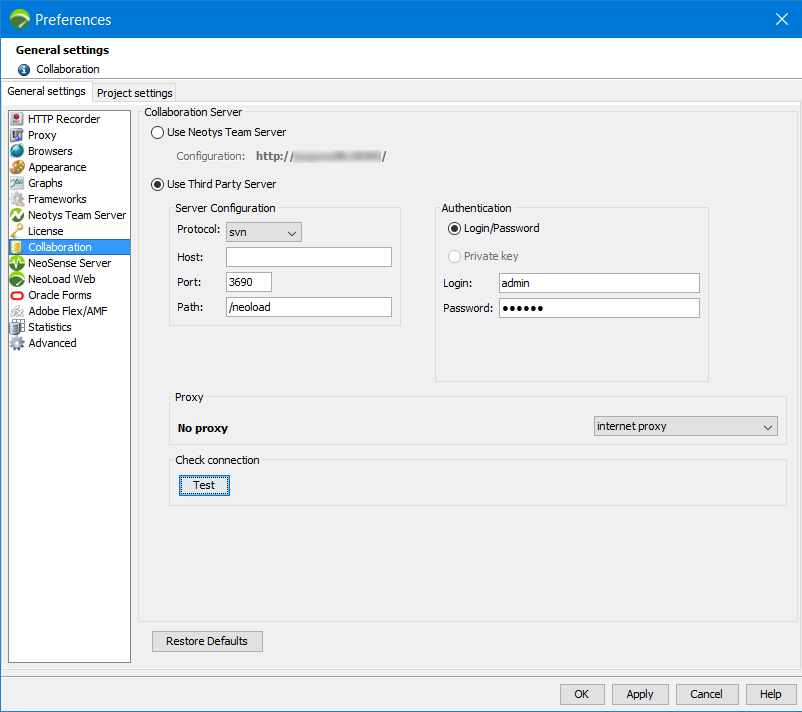Open the internet proxy dropdown
Viewport: 802px width, 712px height.
tap(685, 426)
